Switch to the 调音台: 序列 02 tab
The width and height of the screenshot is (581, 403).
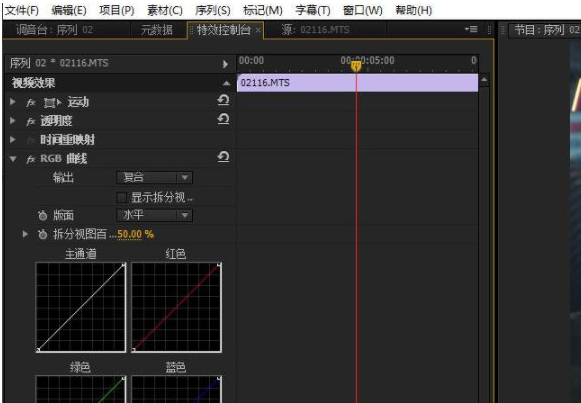(x=54, y=30)
